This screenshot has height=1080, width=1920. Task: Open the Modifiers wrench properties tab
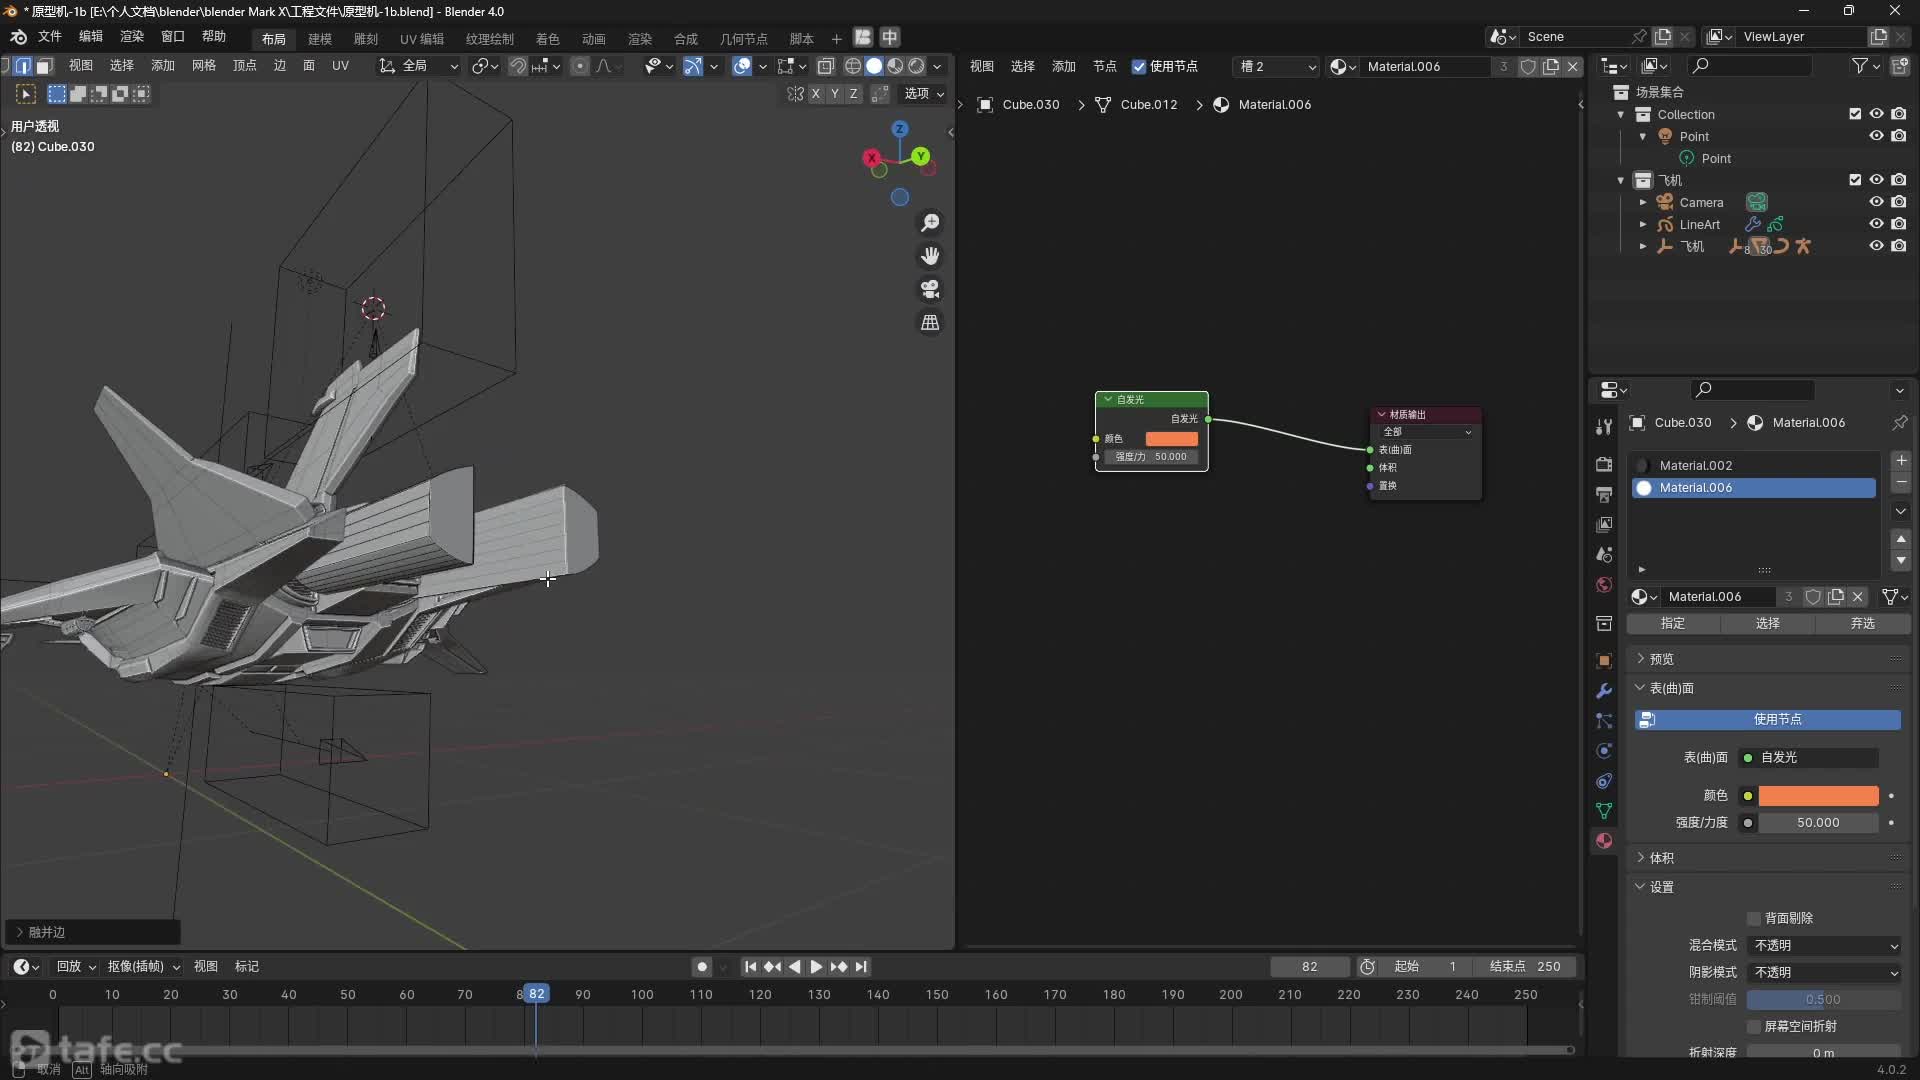tap(1604, 691)
